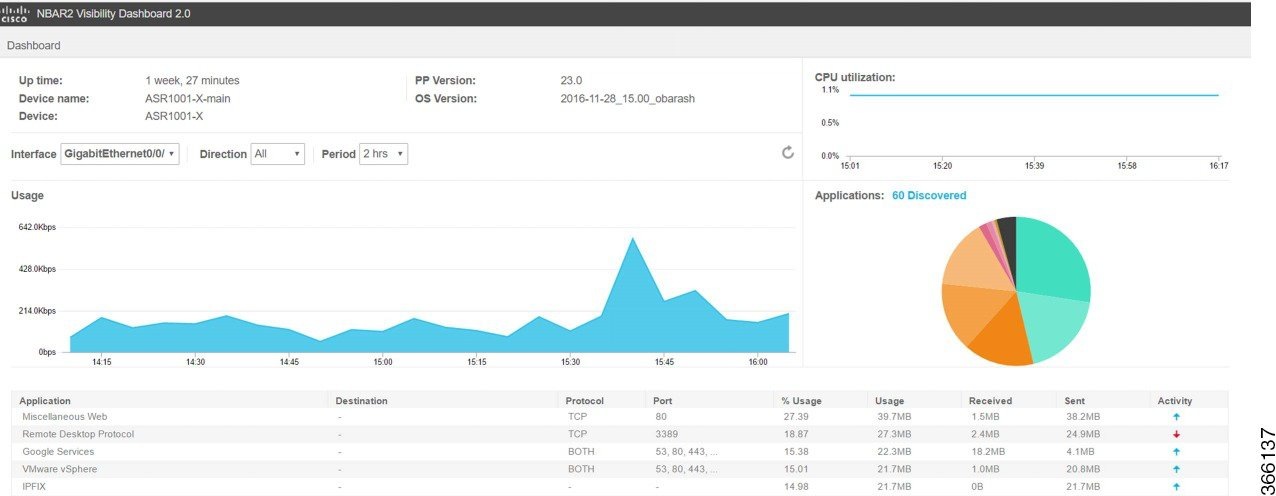Click device name ASR1001-X-main
Image resolution: width=1276 pixels, height=496 pixels.
pos(188,98)
